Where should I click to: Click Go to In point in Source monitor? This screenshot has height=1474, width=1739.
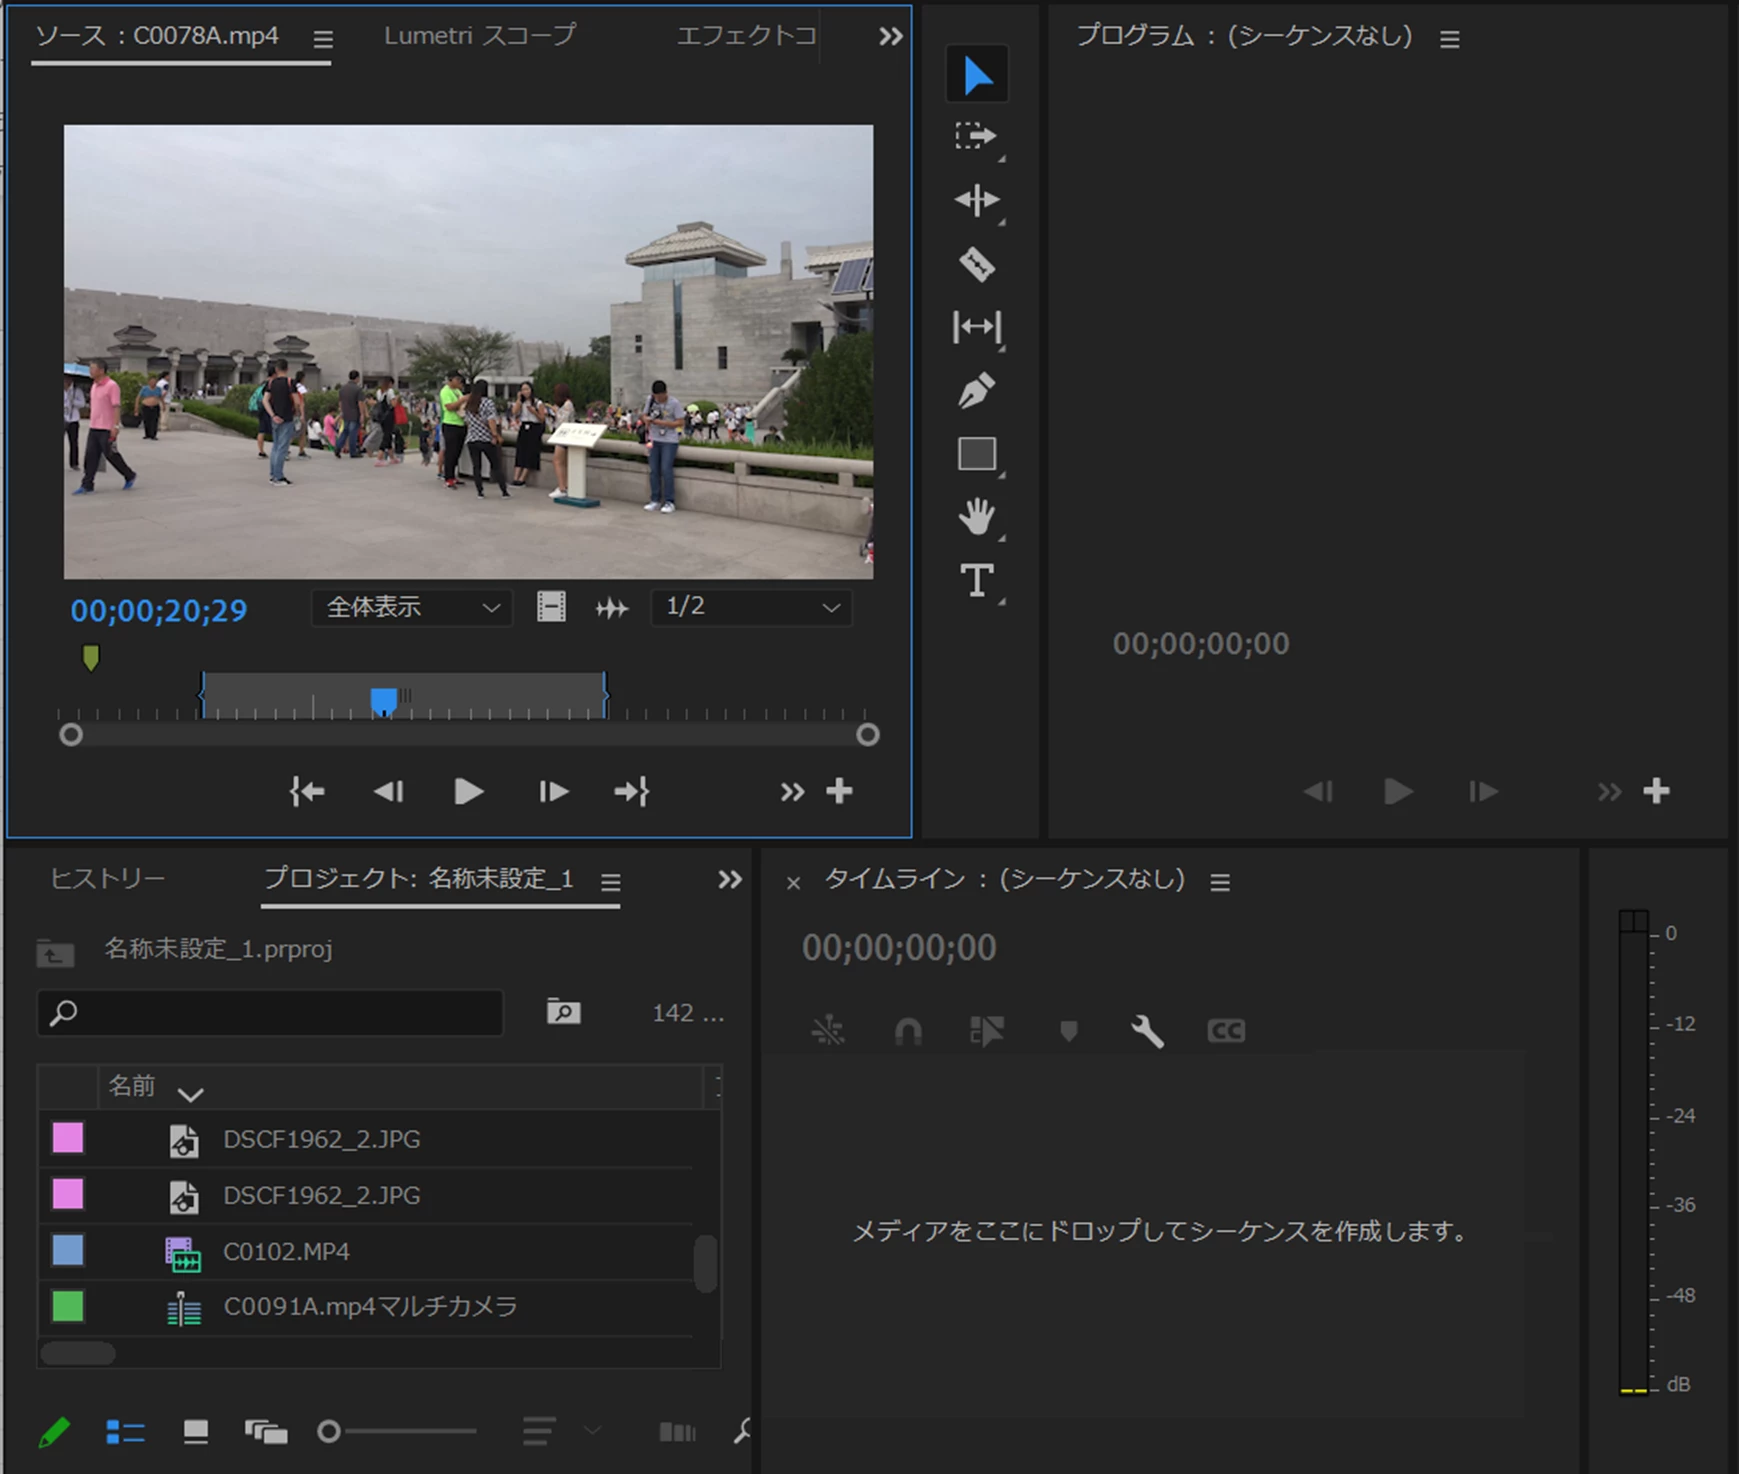coord(307,792)
